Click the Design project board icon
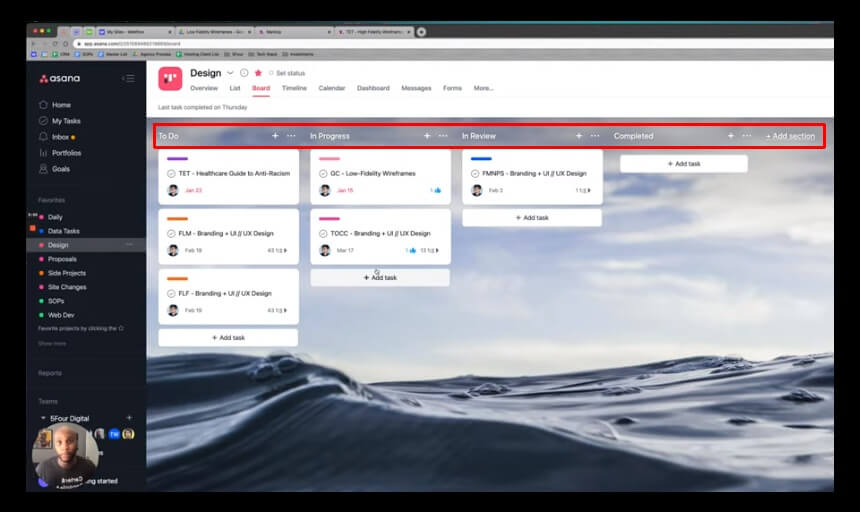The width and height of the screenshot is (860, 512). coord(170,78)
